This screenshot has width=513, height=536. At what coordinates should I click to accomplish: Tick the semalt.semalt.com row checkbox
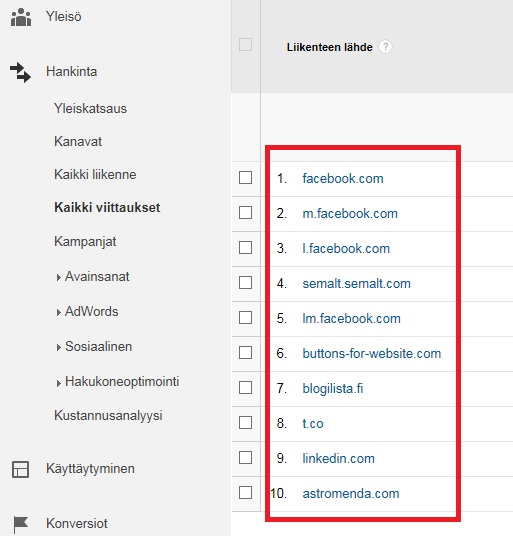tap(245, 283)
